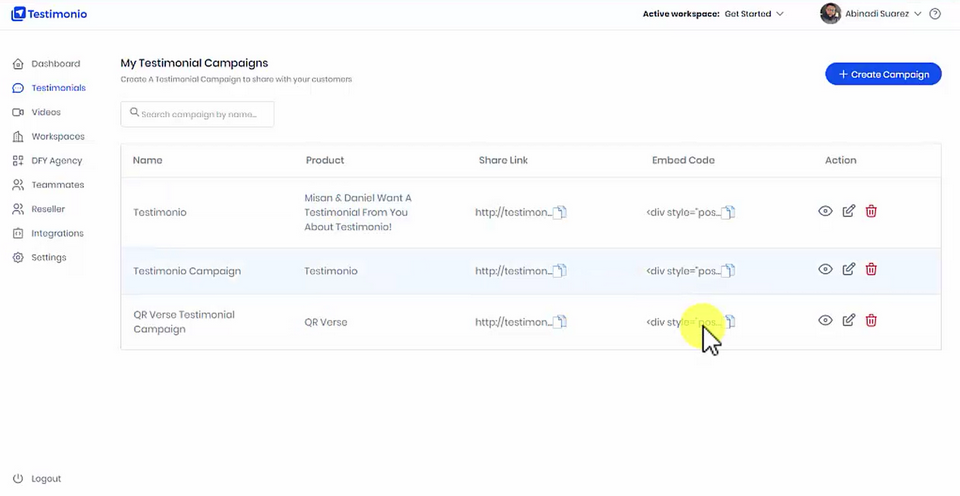Click the Share Link column header

503,160
